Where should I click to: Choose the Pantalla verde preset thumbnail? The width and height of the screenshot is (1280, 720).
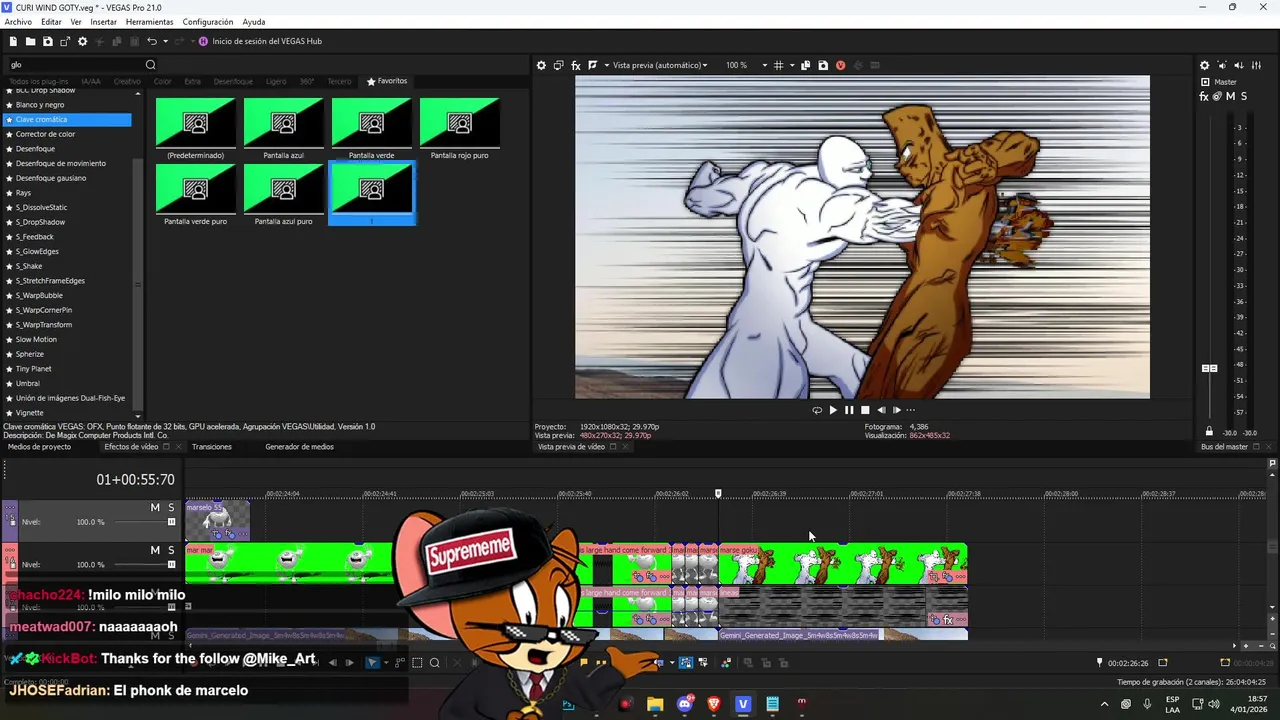tap(372, 128)
